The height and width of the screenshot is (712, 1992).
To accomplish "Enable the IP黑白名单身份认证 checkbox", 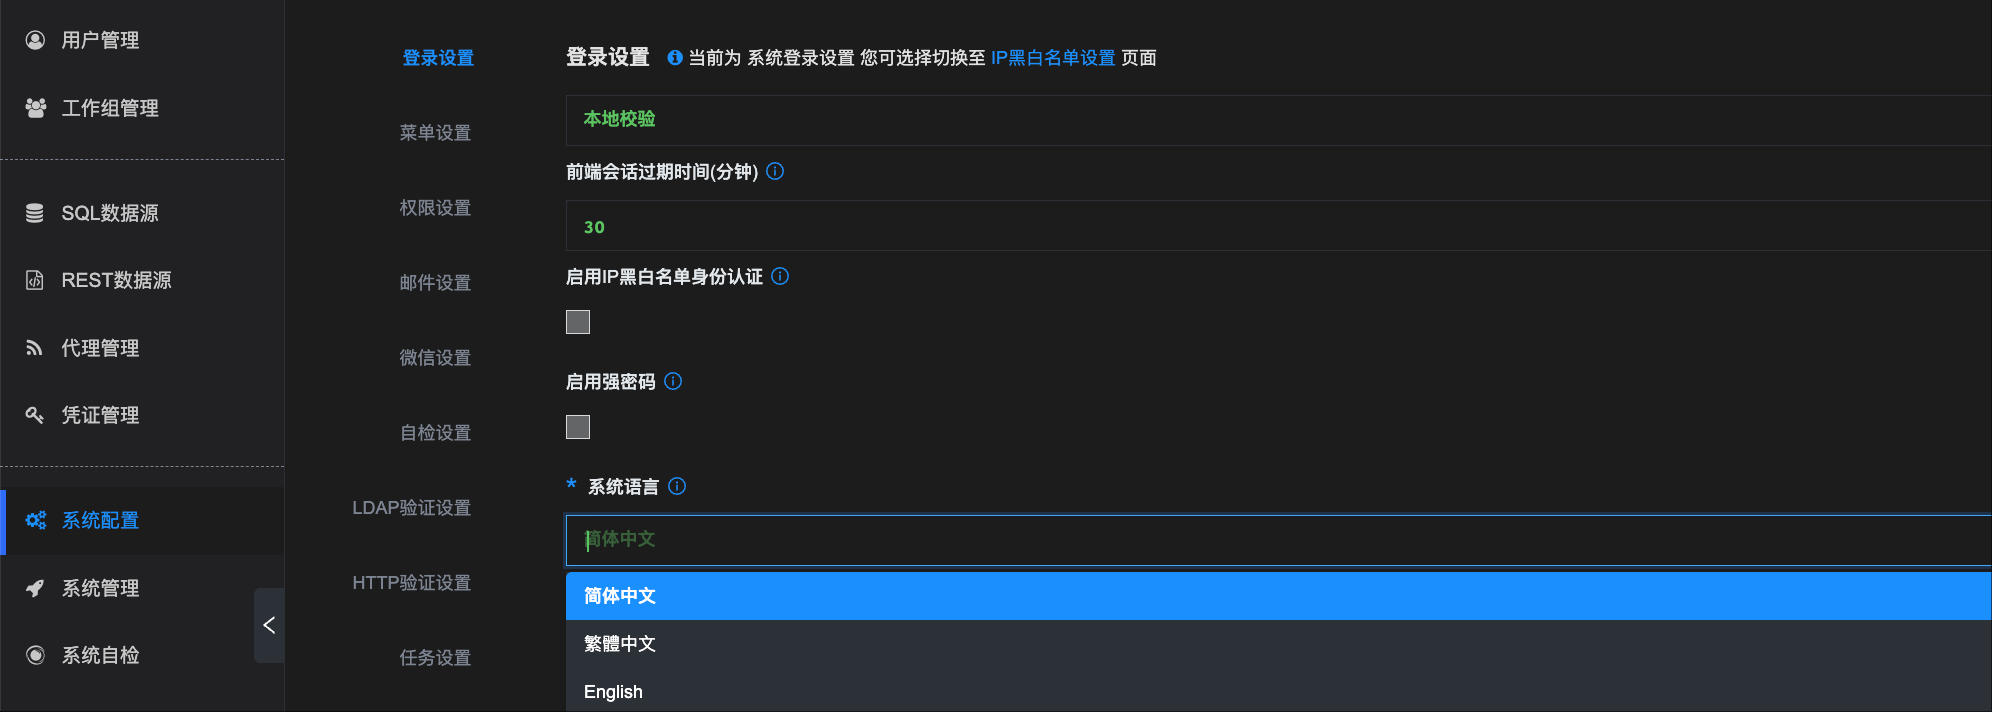I will [578, 322].
